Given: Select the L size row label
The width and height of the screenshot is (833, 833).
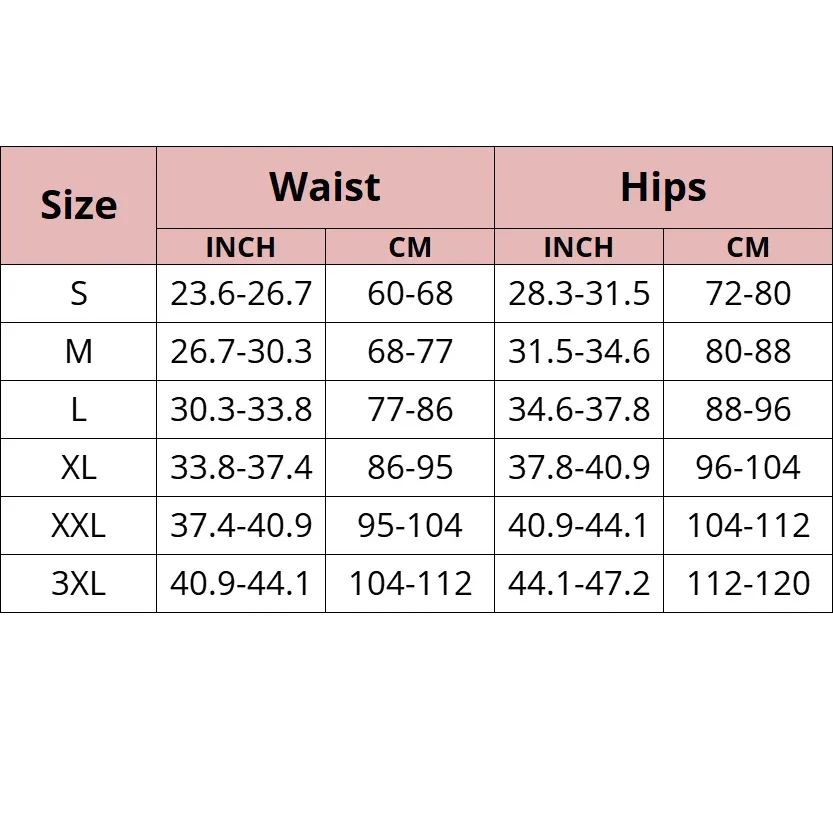Looking at the screenshot, I should coord(78,410).
